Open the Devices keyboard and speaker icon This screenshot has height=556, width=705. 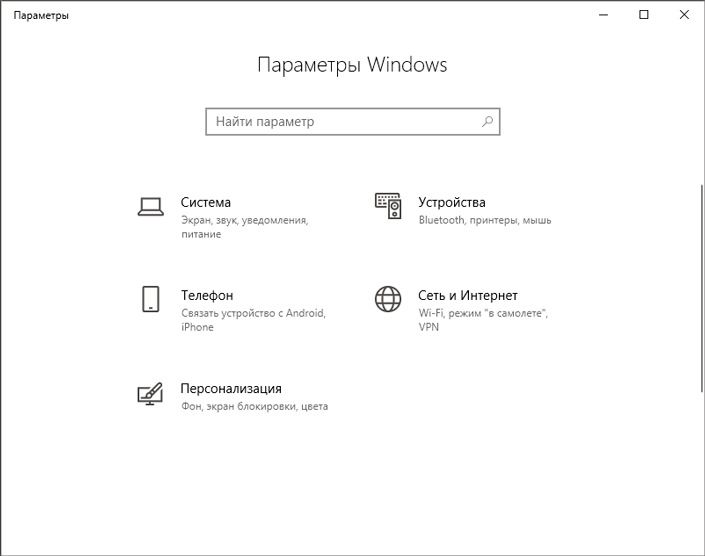point(388,206)
